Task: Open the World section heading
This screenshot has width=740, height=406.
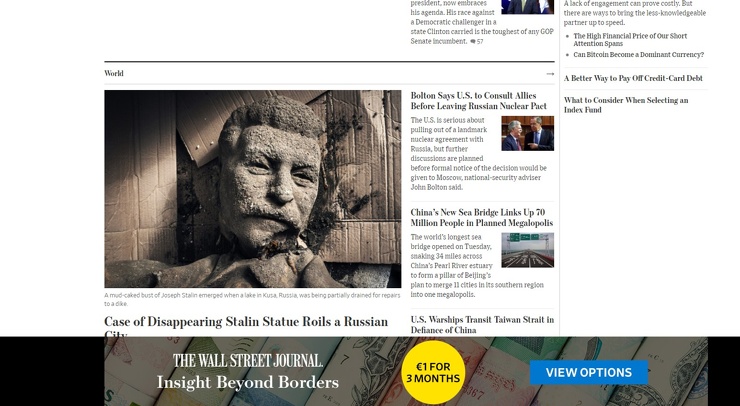Action: [x=114, y=73]
